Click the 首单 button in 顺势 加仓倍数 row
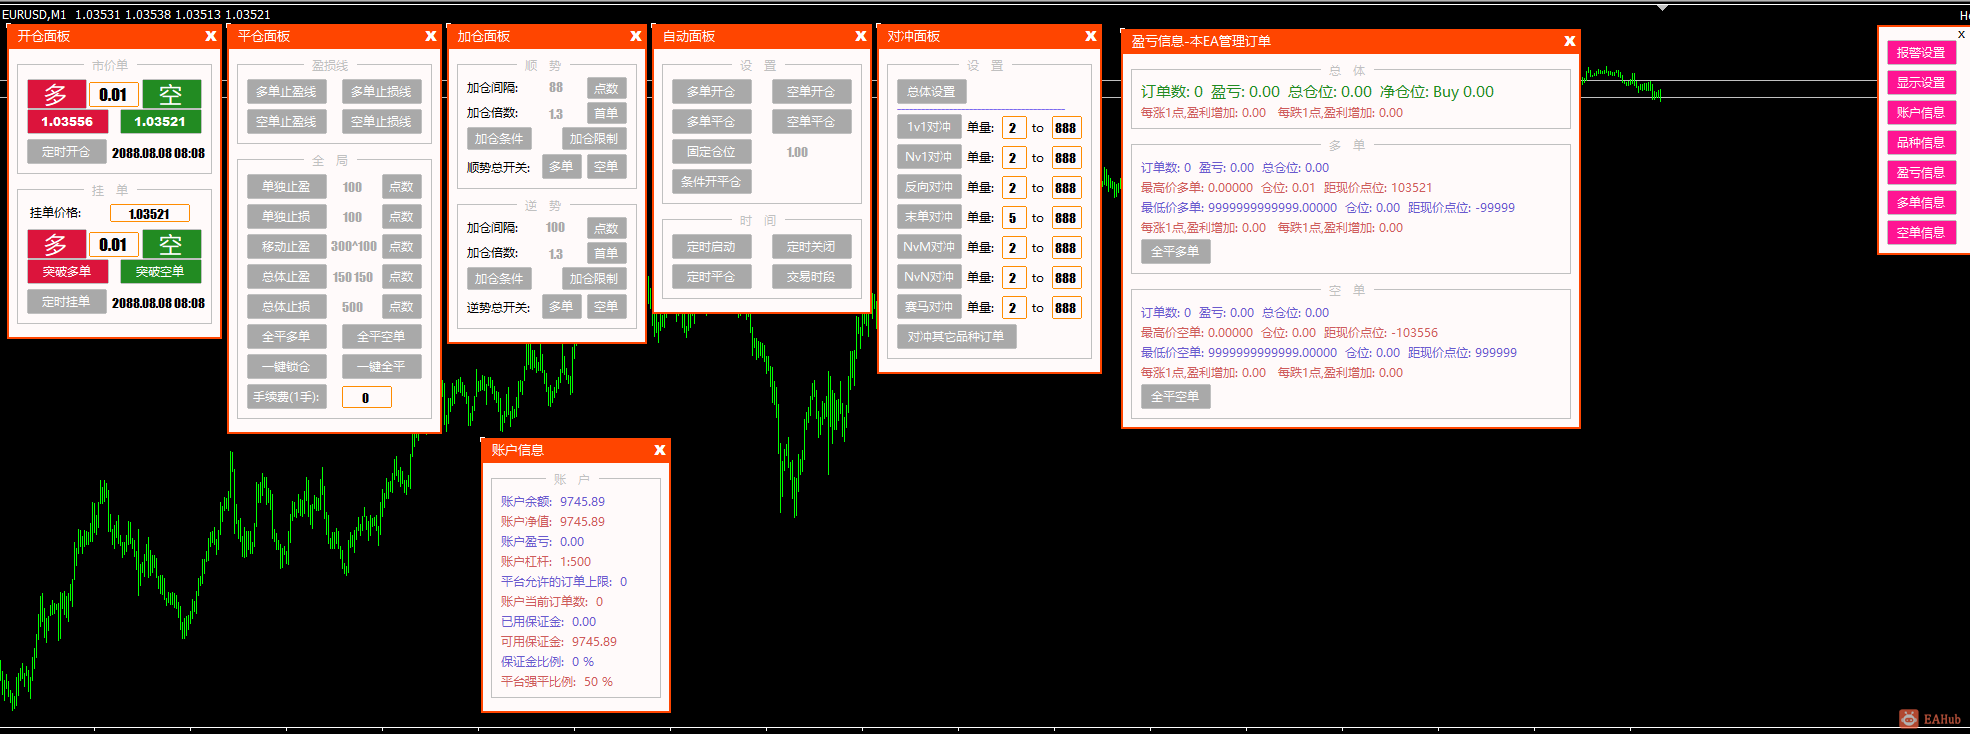The image size is (1970, 734). click(606, 113)
